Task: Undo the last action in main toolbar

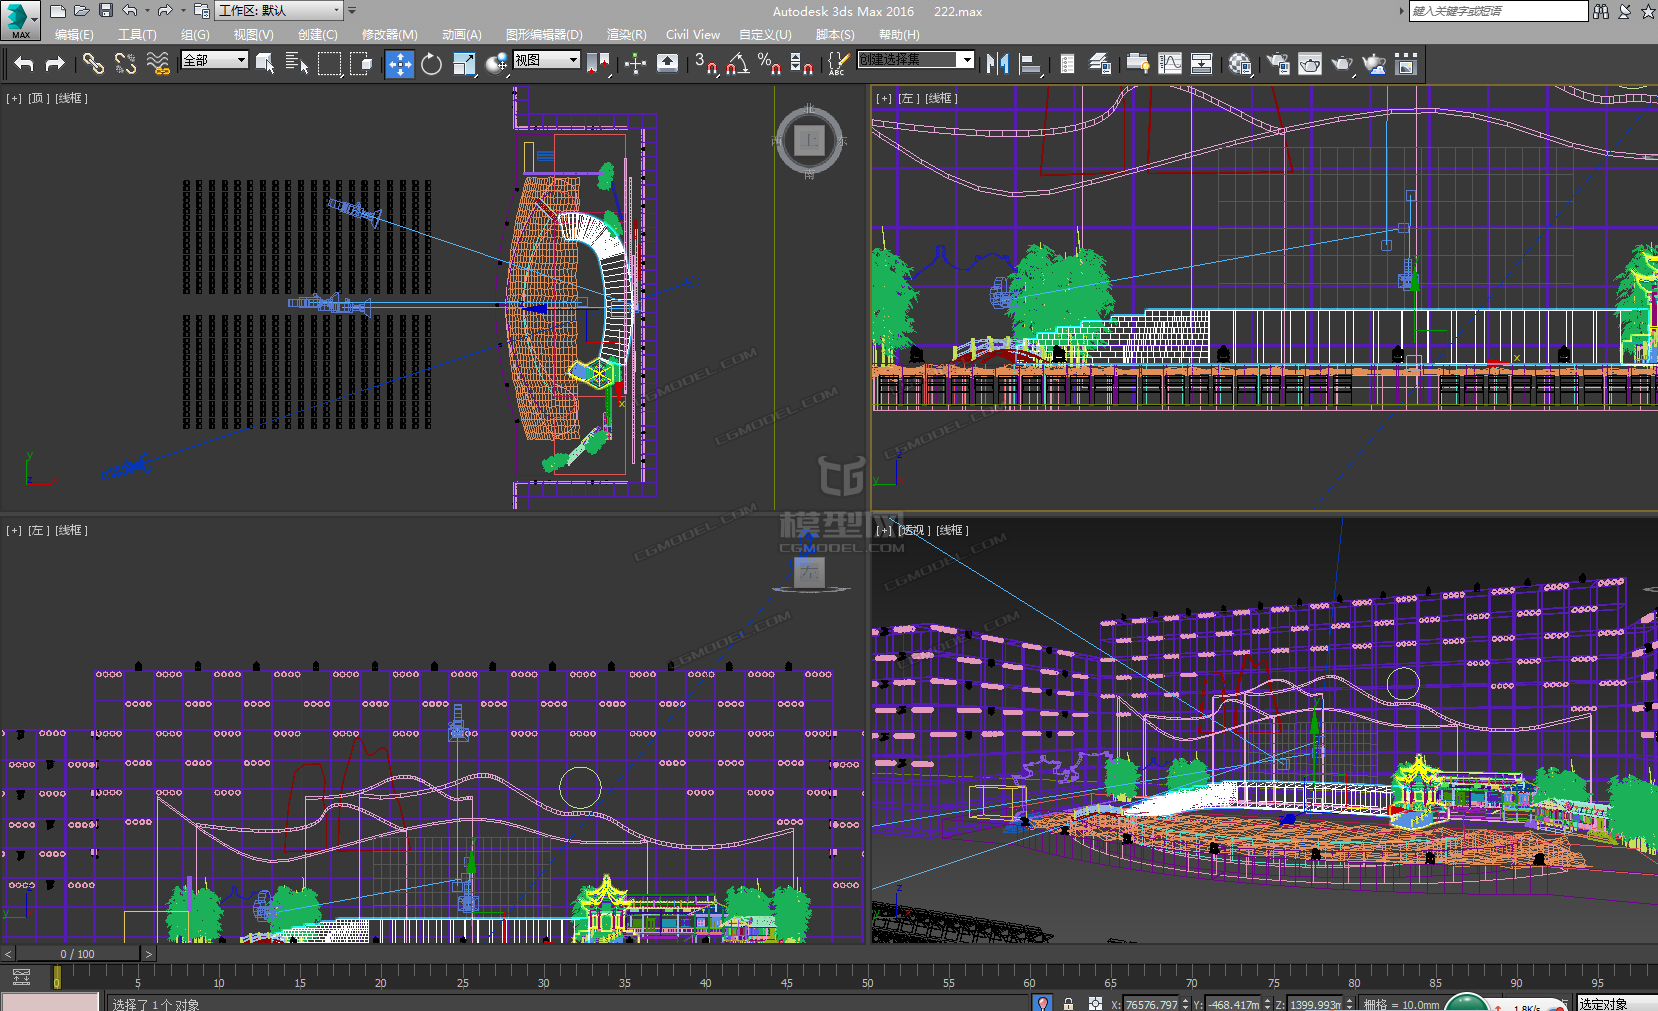Action: point(24,65)
